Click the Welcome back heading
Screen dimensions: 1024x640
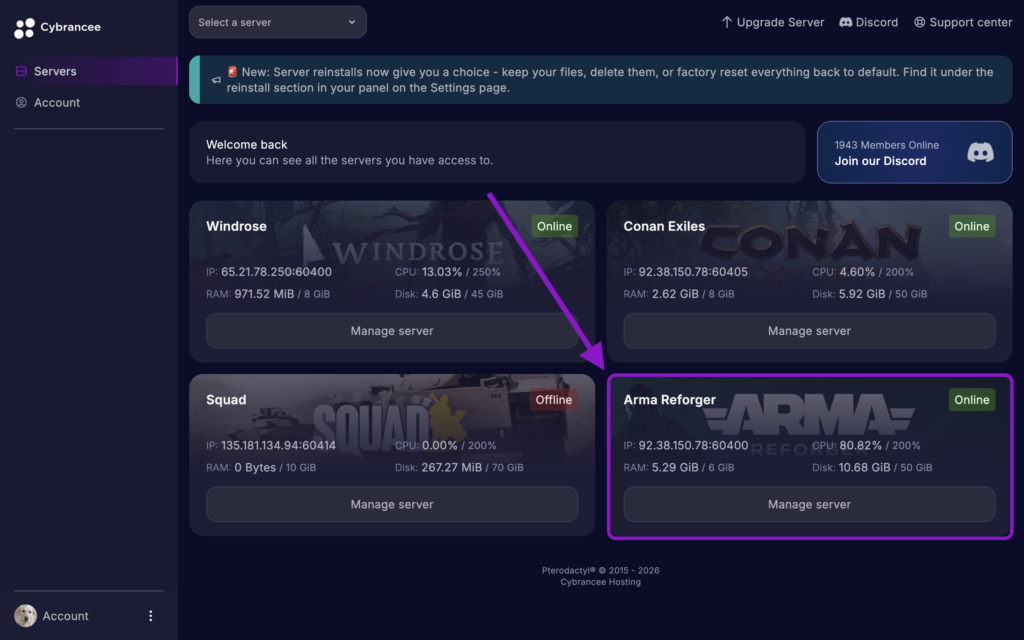(246, 144)
